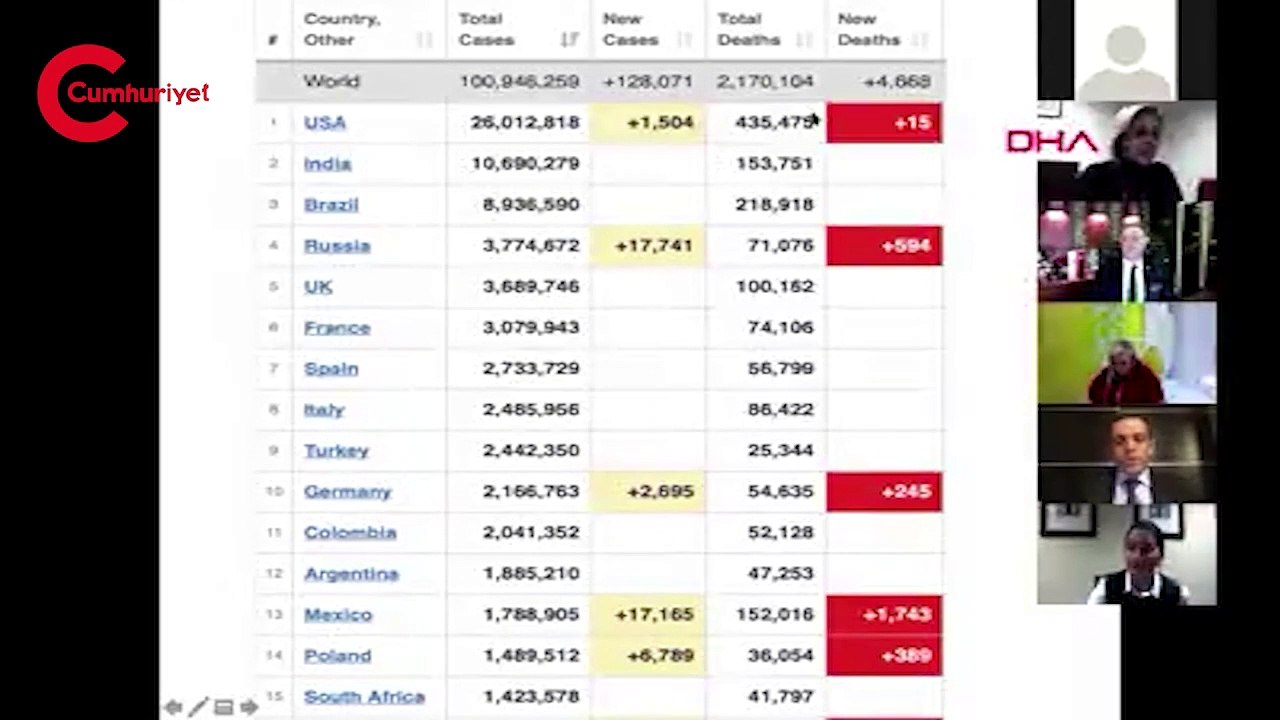
Task: Go to previous slide with left arrow
Action: click(173, 708)
